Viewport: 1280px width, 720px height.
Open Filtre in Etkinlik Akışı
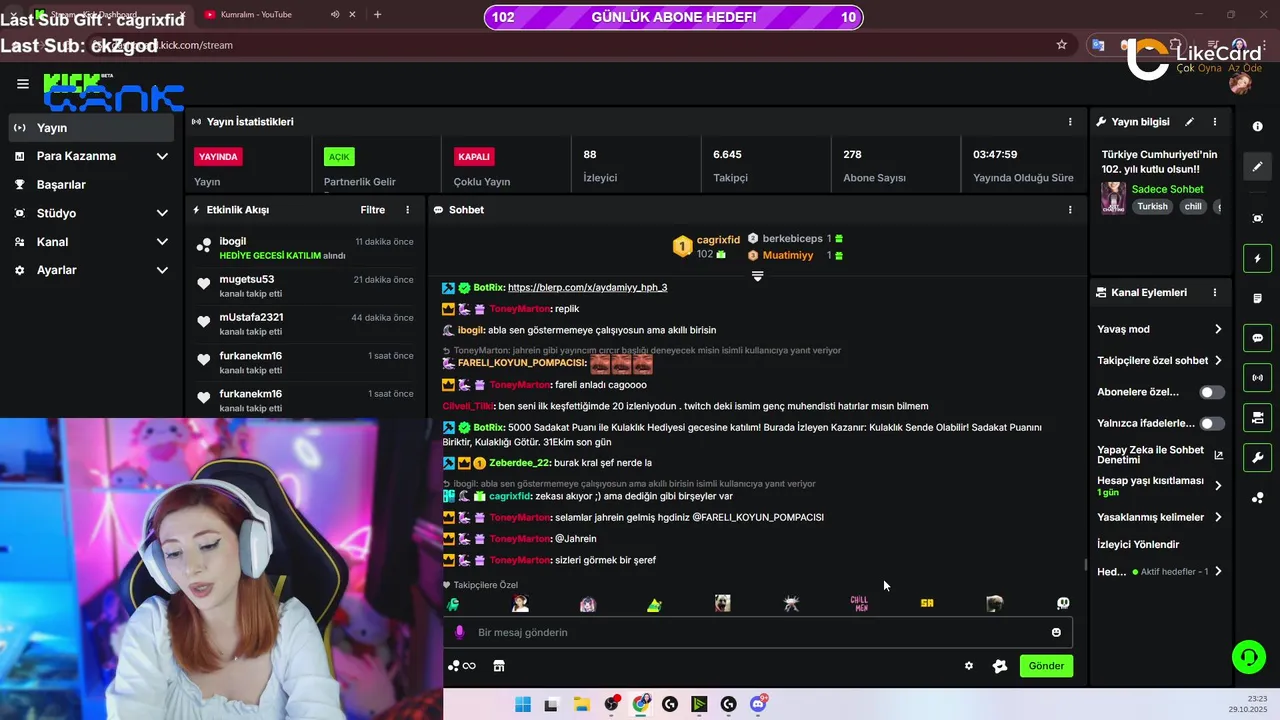pyautogui.click(x=372, y=210)
